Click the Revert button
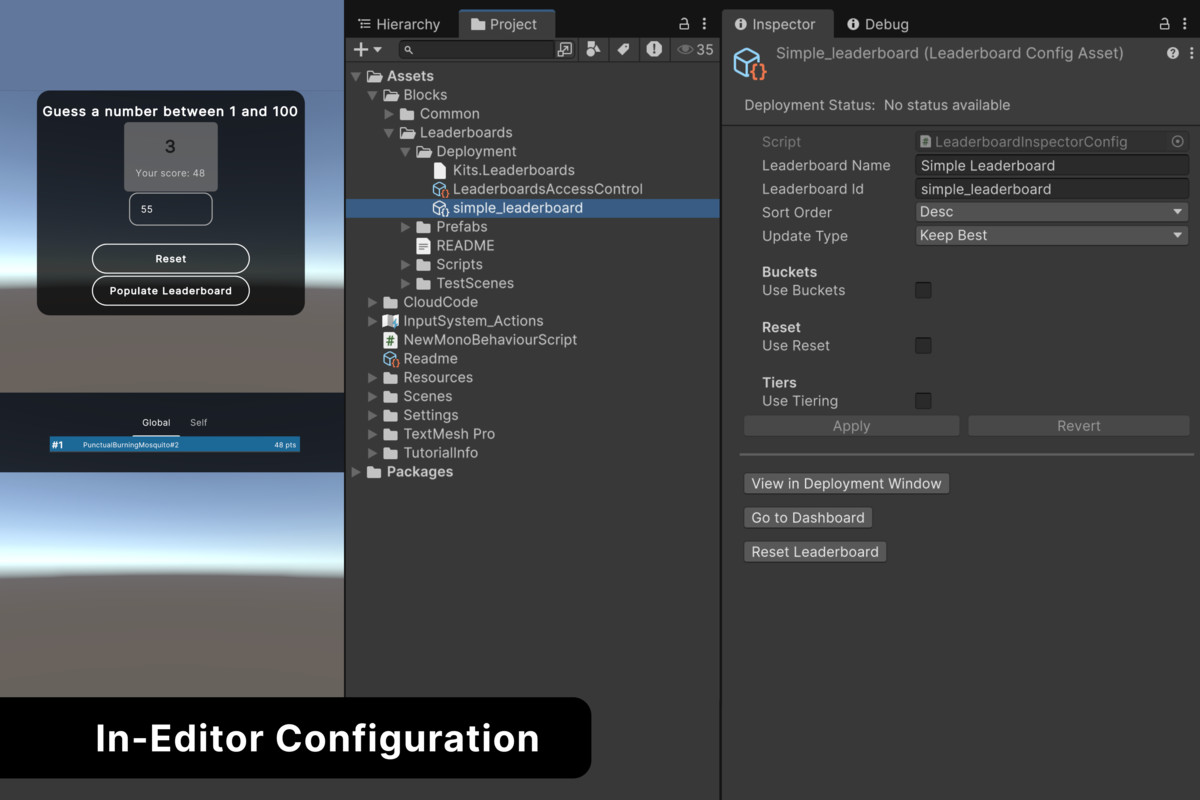This screenshot has height=800, width=1200. click(1079, 426)
